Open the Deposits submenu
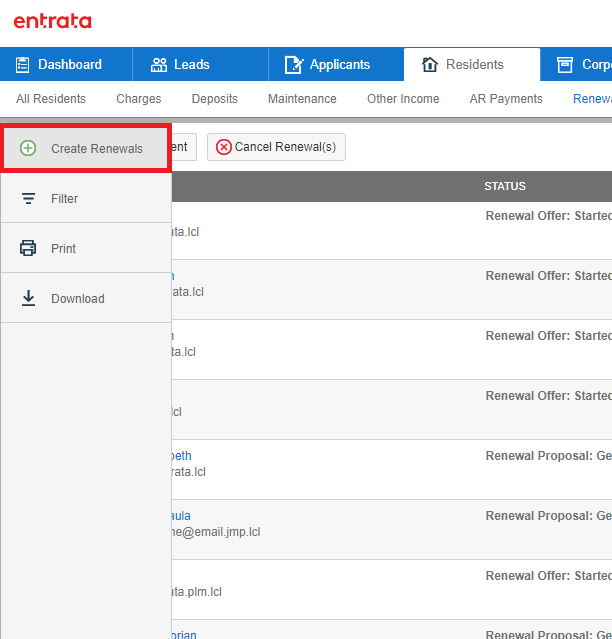 pos(215,99)
